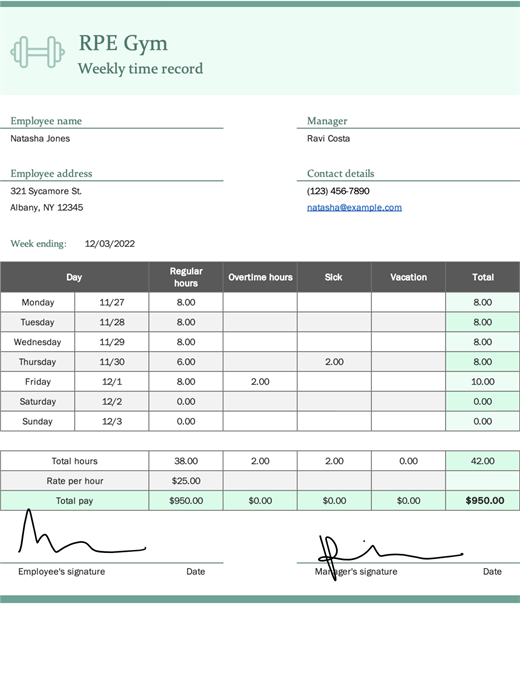Click Monday's regular hours cell
The height and width of the screenshot is (675, 520).
[186, 303]
